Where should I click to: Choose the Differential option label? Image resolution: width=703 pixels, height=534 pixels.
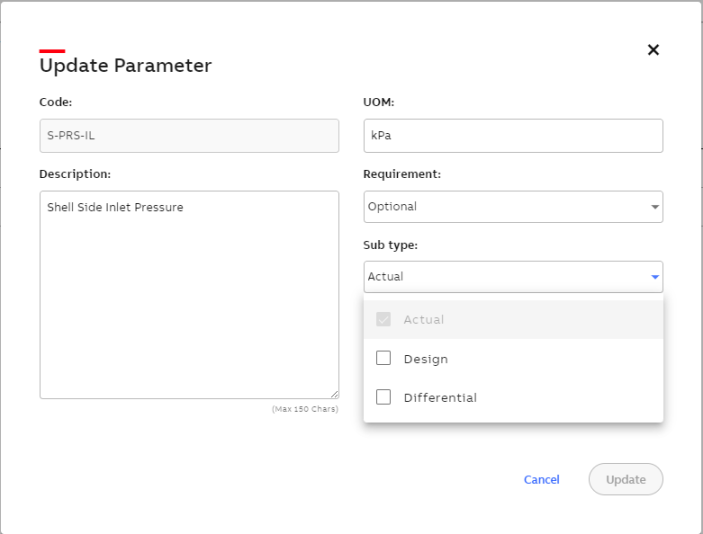tap(440, 398)
